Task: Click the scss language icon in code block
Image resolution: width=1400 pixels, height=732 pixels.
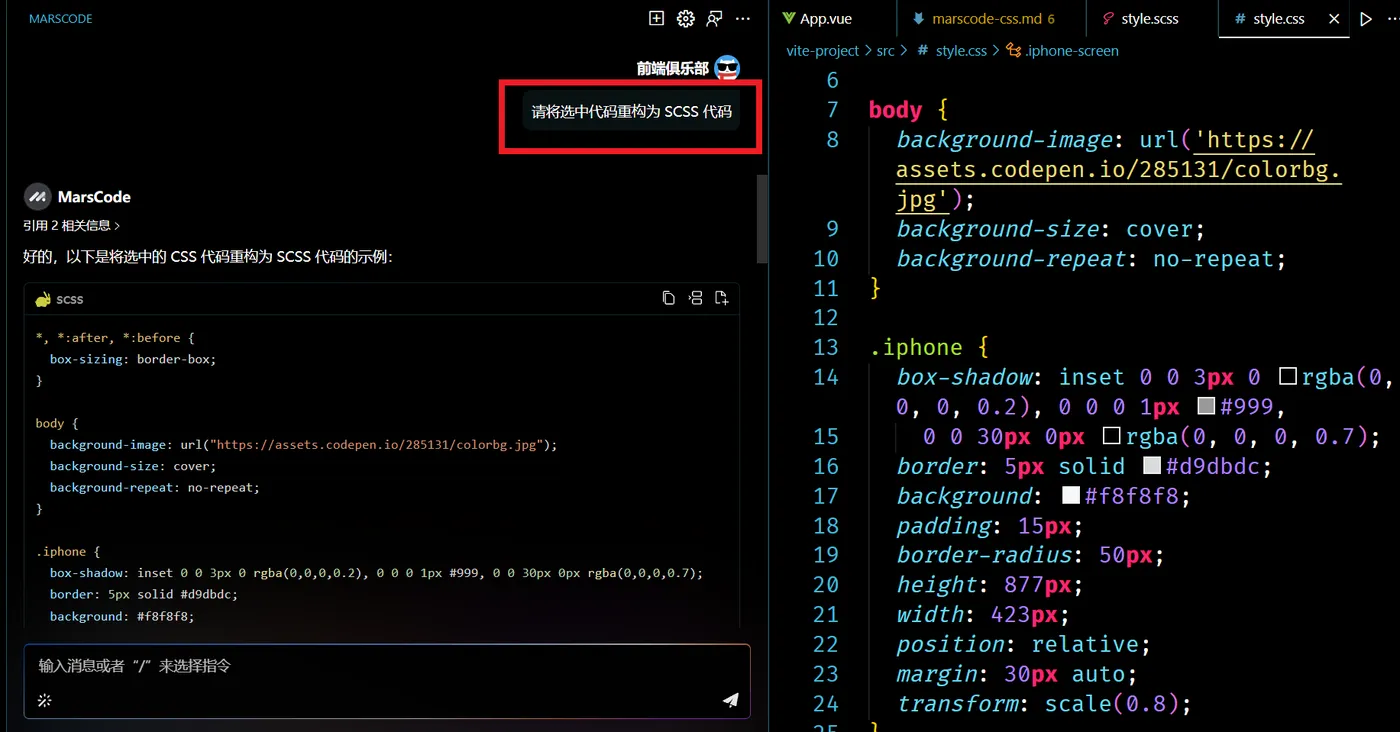Action: (x=43, y=299)
